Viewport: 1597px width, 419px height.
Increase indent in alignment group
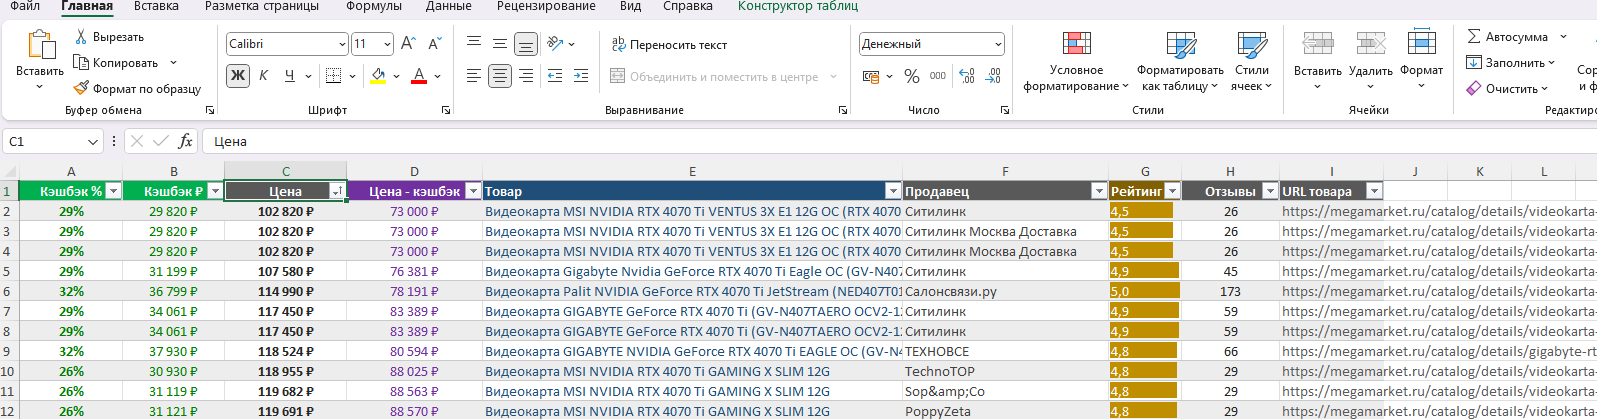coord(581,76)
